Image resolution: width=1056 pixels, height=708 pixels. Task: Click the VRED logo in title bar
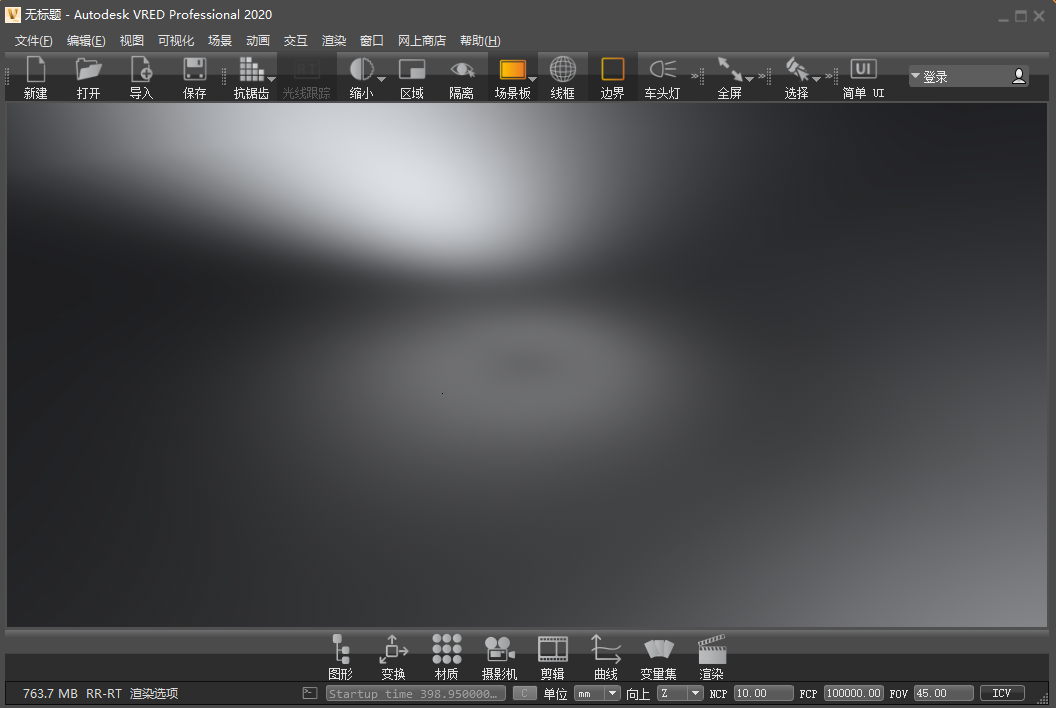(12, 14)
